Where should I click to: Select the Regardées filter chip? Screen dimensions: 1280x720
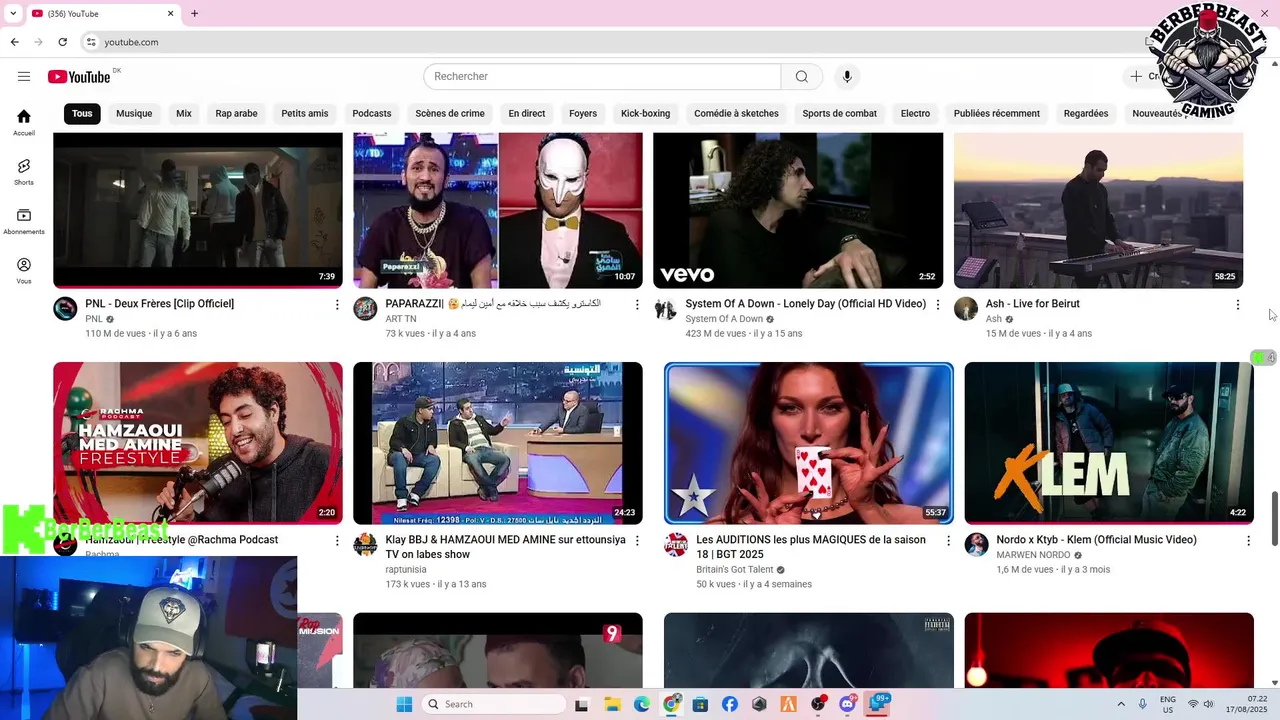[x=1086, y=114]
